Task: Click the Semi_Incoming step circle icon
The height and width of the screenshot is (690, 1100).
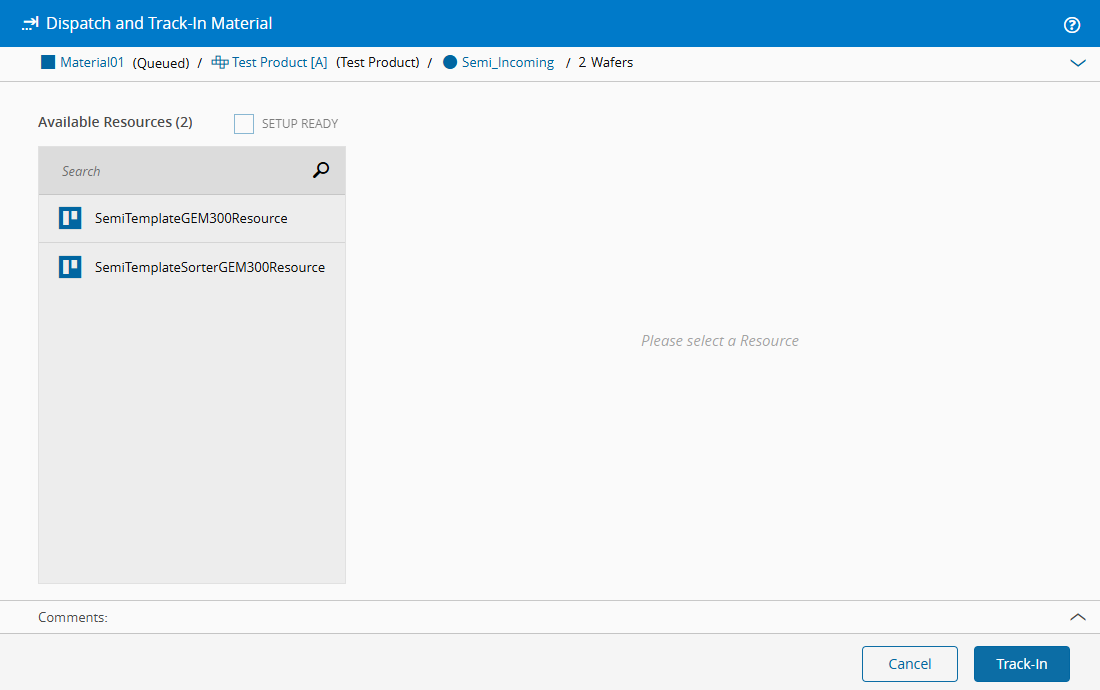Action: coord(450,62)
